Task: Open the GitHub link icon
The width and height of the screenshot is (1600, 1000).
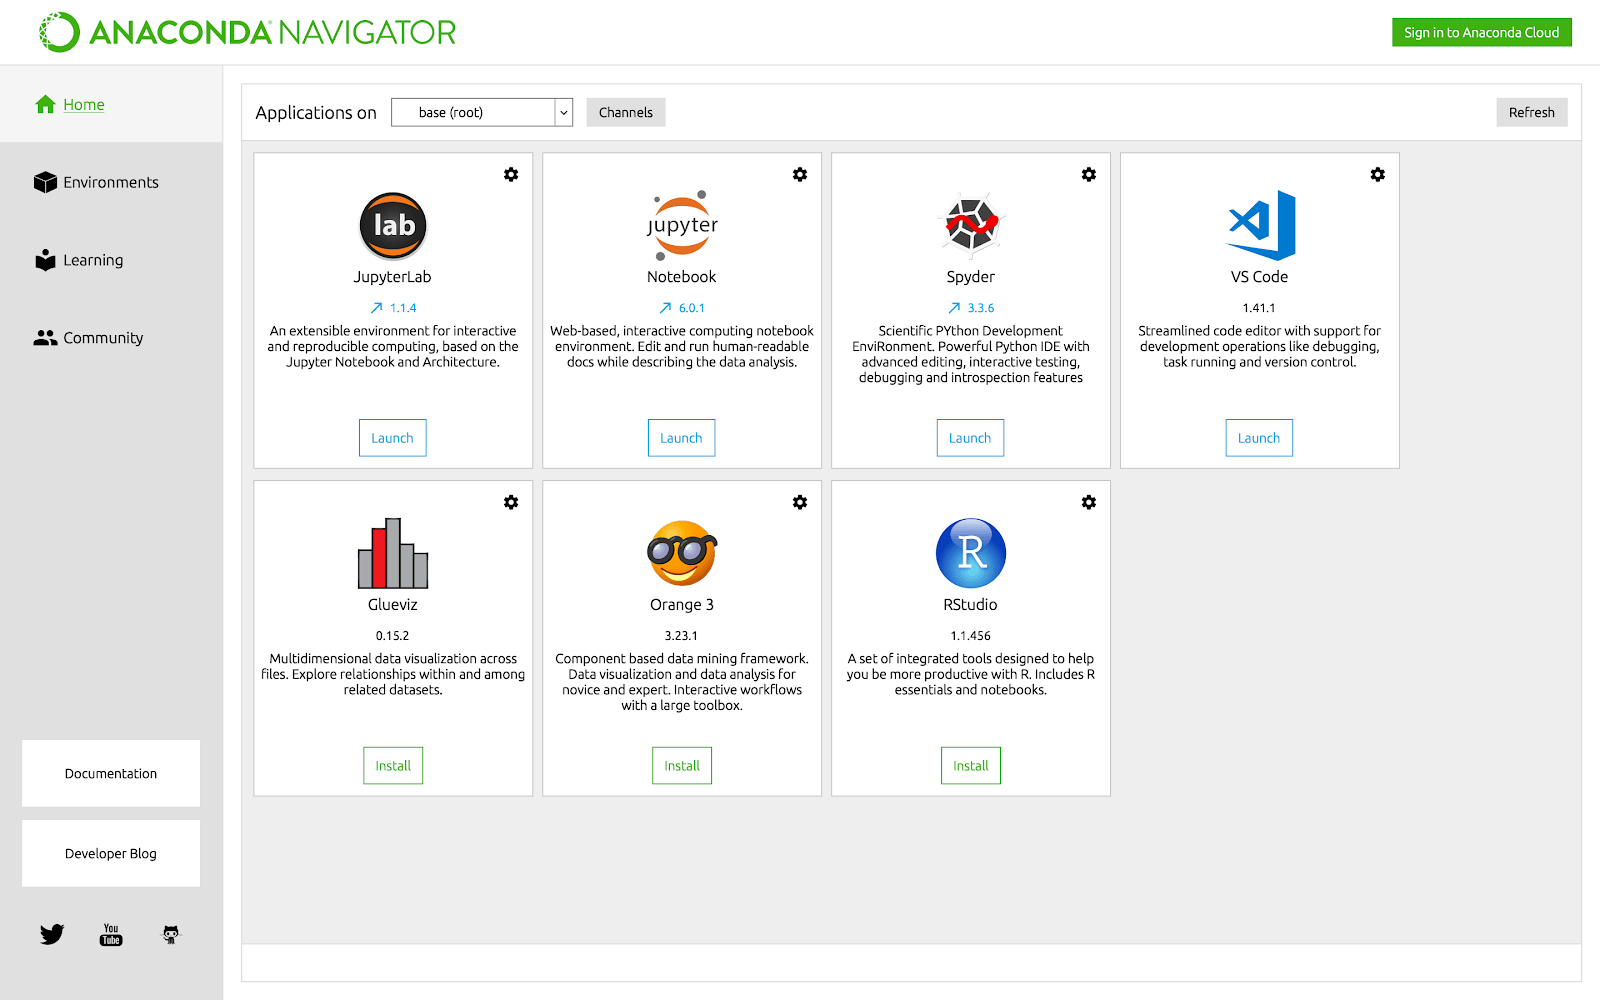Action: pos(171,934)
